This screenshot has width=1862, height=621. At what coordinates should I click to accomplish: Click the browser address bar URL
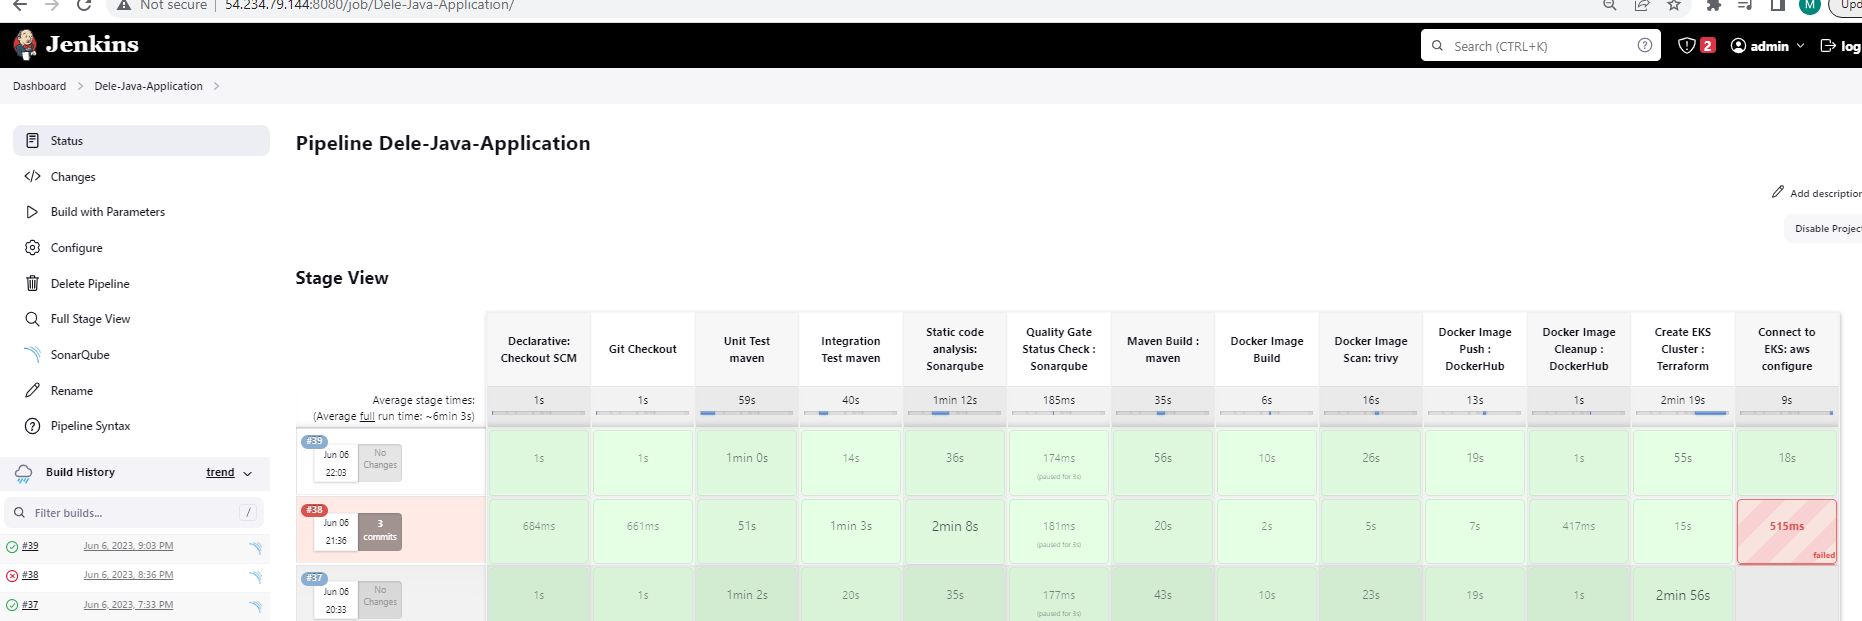point(369,5)
